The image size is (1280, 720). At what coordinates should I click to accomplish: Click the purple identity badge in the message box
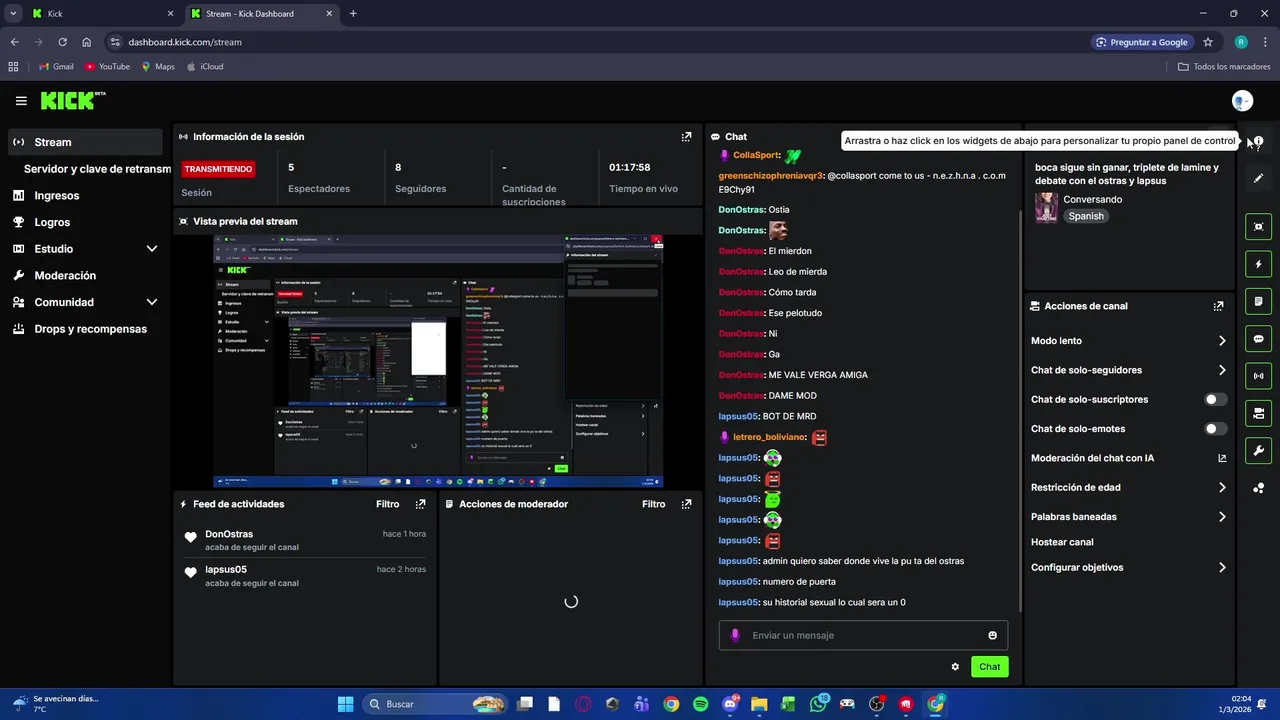coord(735,635)
